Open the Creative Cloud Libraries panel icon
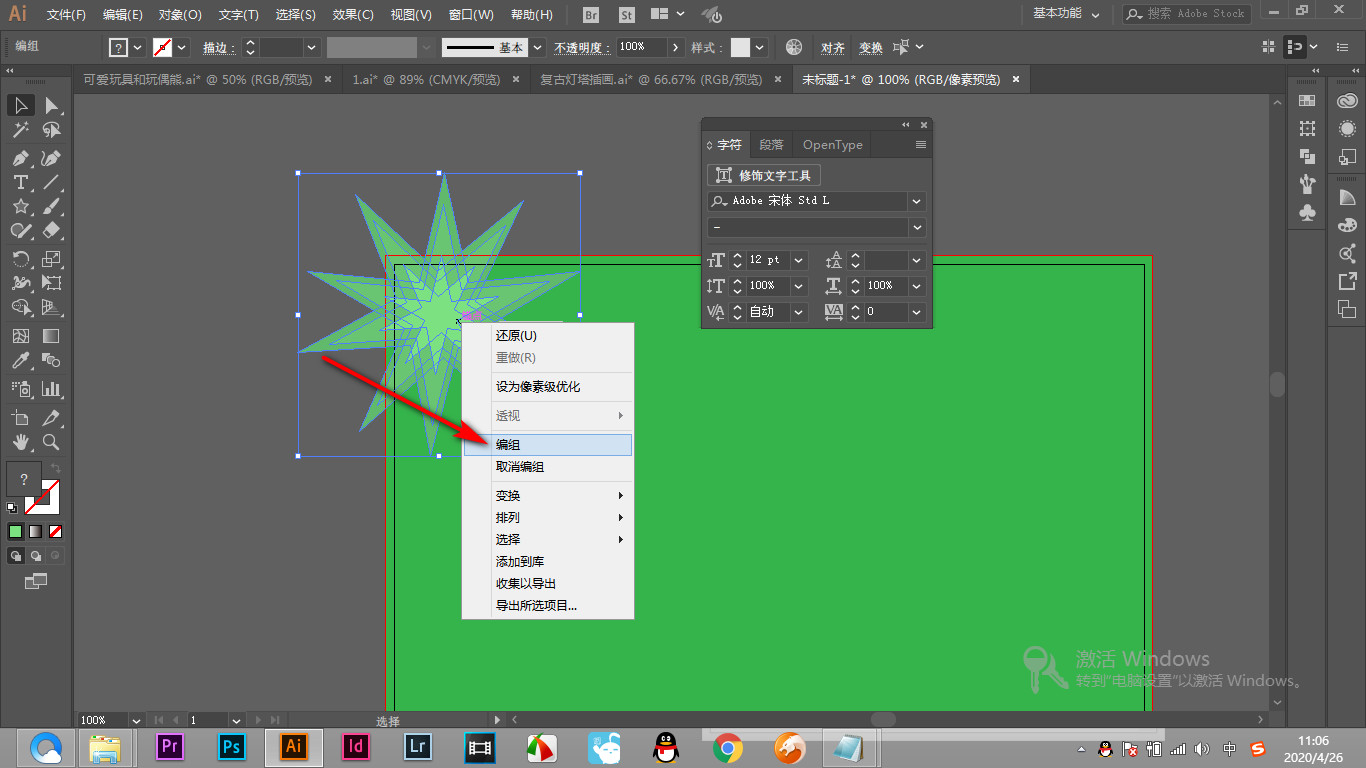 point(1347,101)
